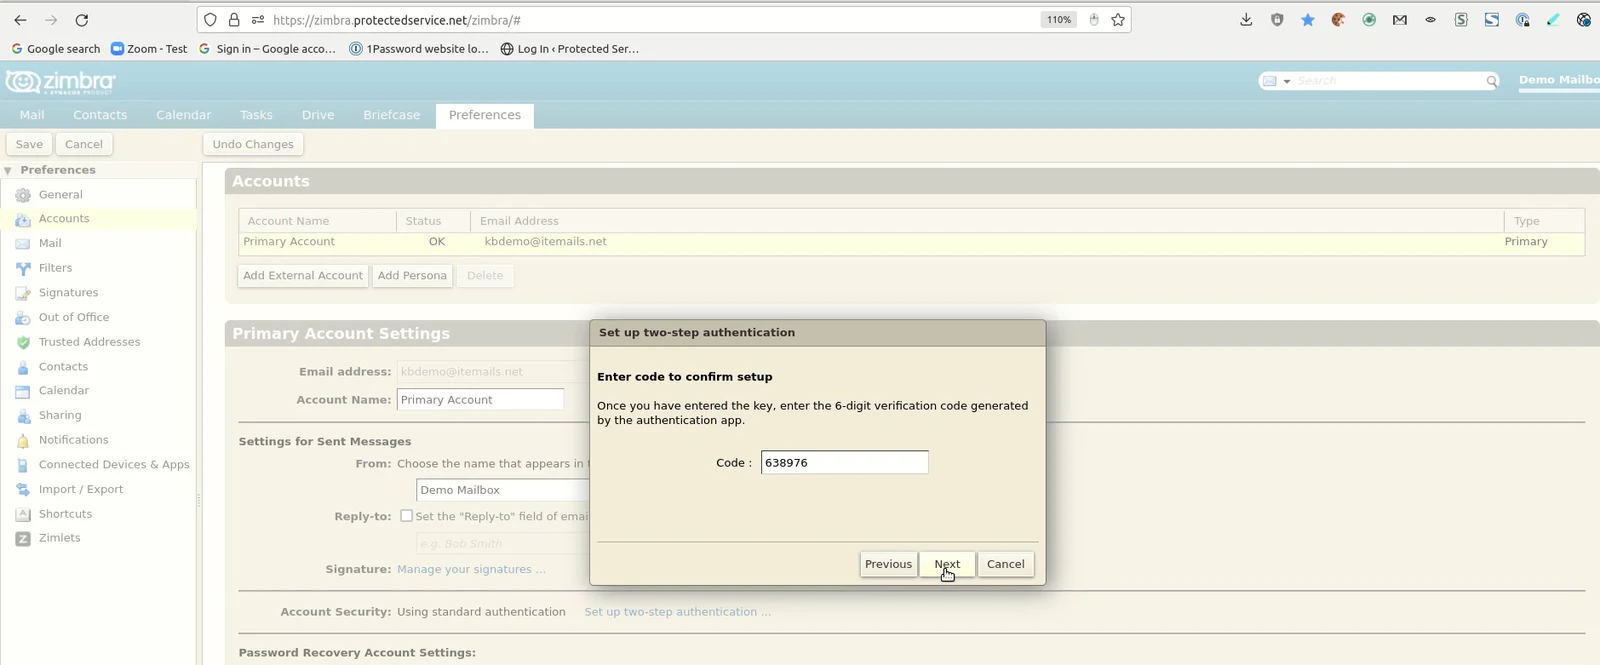Image resolution: width=1600 pixels, height=665 pixels.
Task: Click the shield tracking protection icon
Action: (x=210, y=20)
